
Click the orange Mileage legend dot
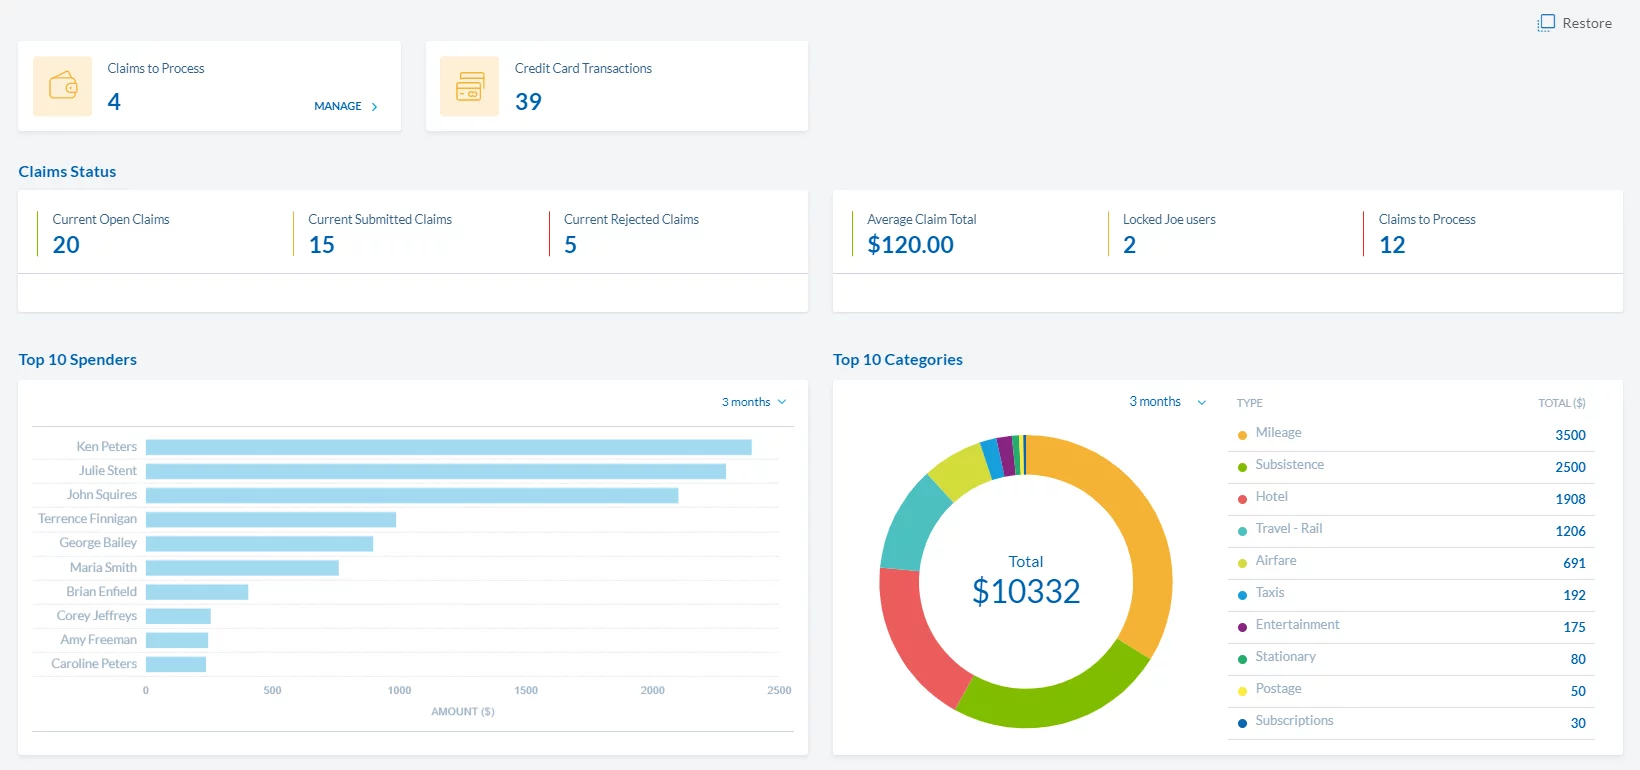coord(1242,435)
